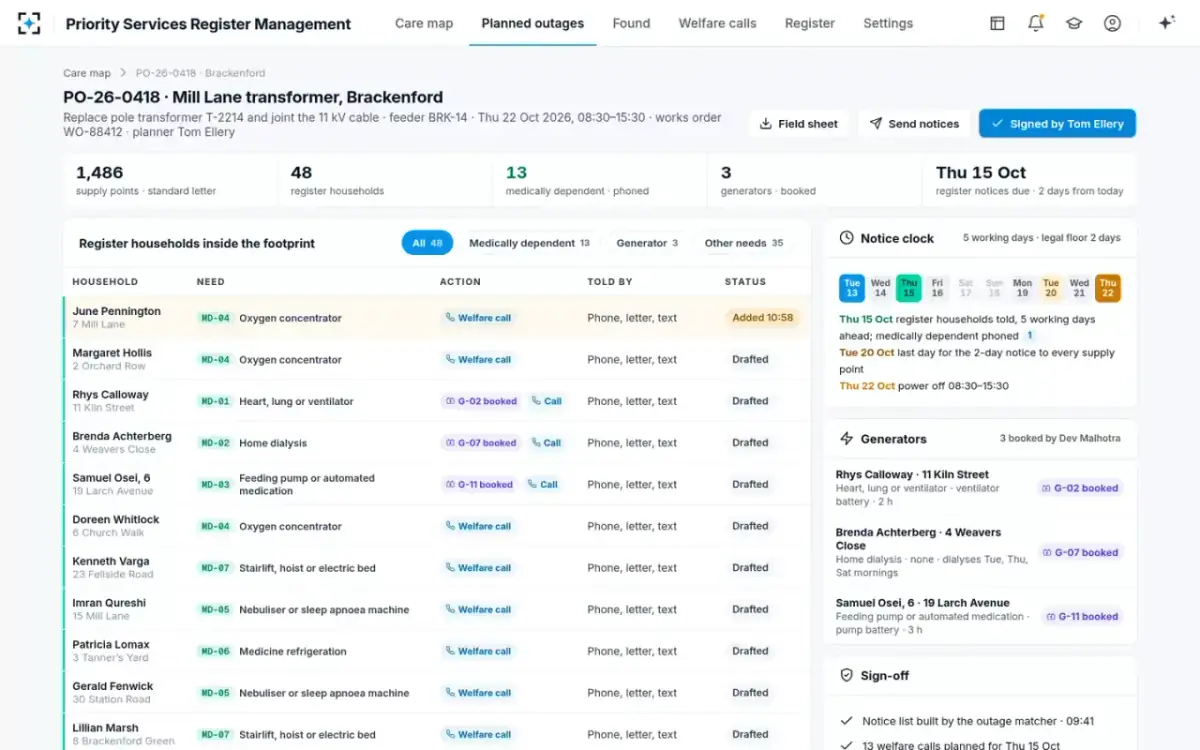Click the app logo icon
Viewport: 1200px width, 750px height.
(29, 23)
